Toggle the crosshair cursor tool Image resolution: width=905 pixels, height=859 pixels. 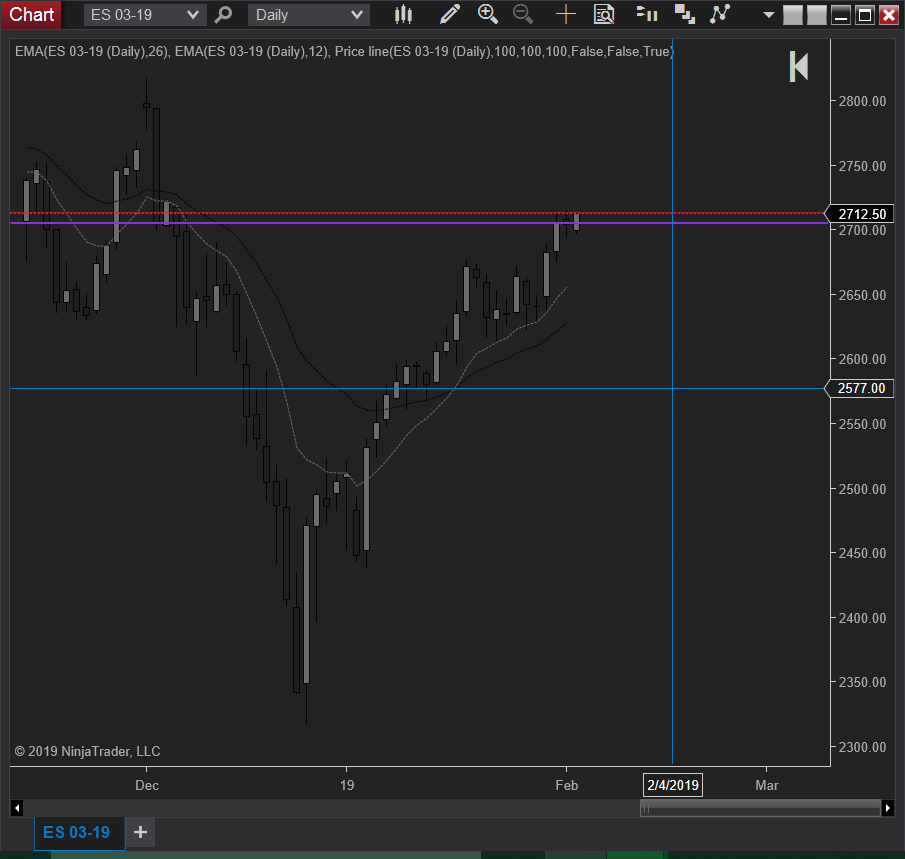click(x=566, y=14)
